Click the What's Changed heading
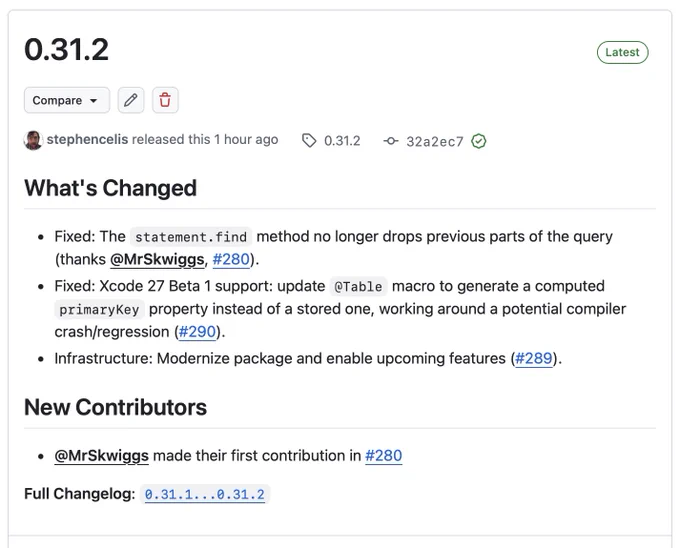Image resolution: width=680 pixels, height=548 pixels. (111, 188)
